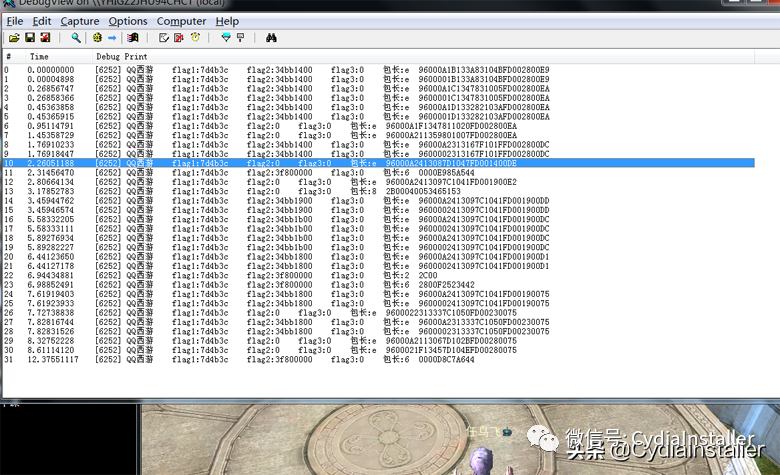Open the Computer menu
Viewport: 780px width, 475px height.
pos(181,21)
